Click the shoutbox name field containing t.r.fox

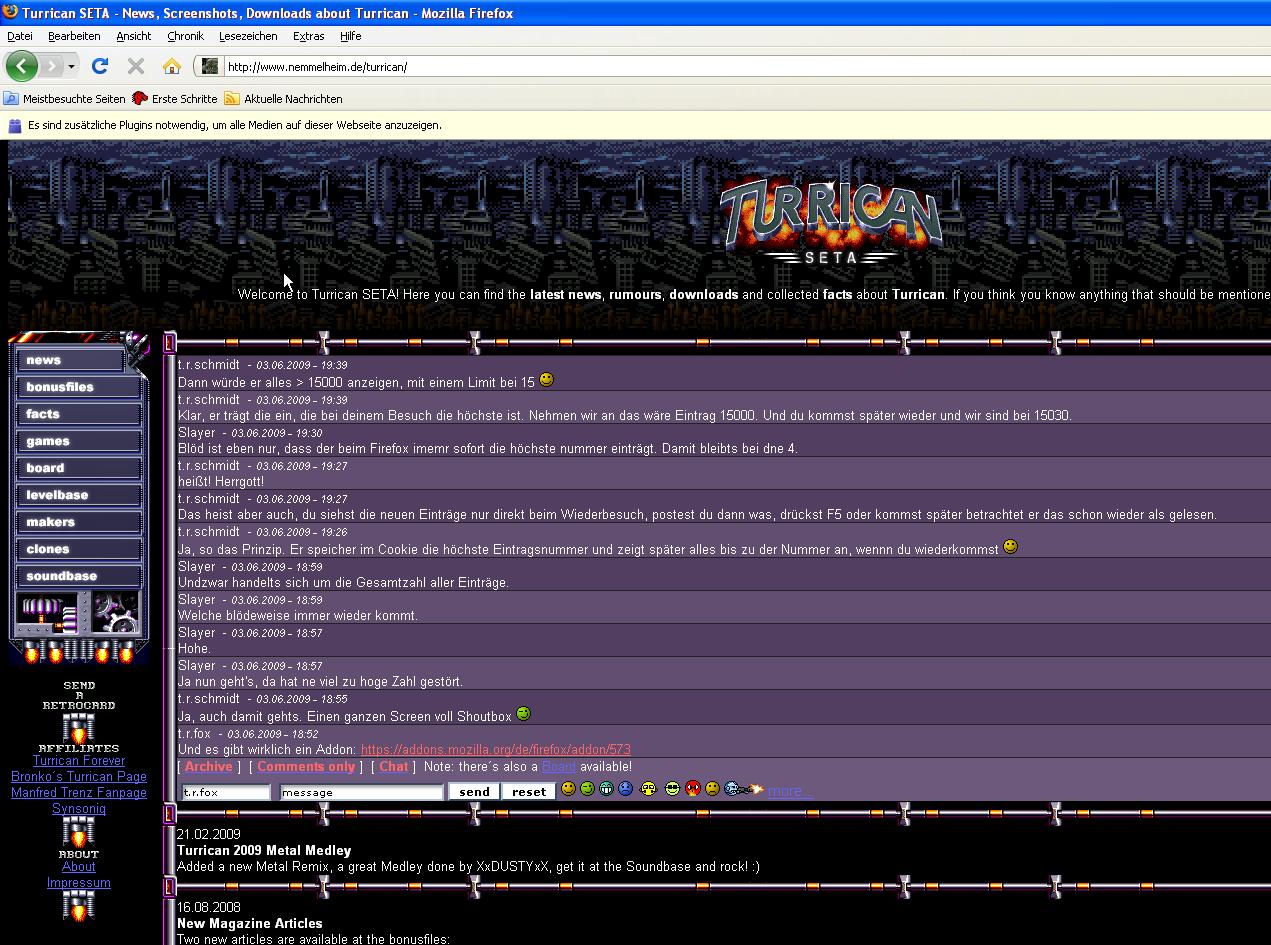click(226, 792)
